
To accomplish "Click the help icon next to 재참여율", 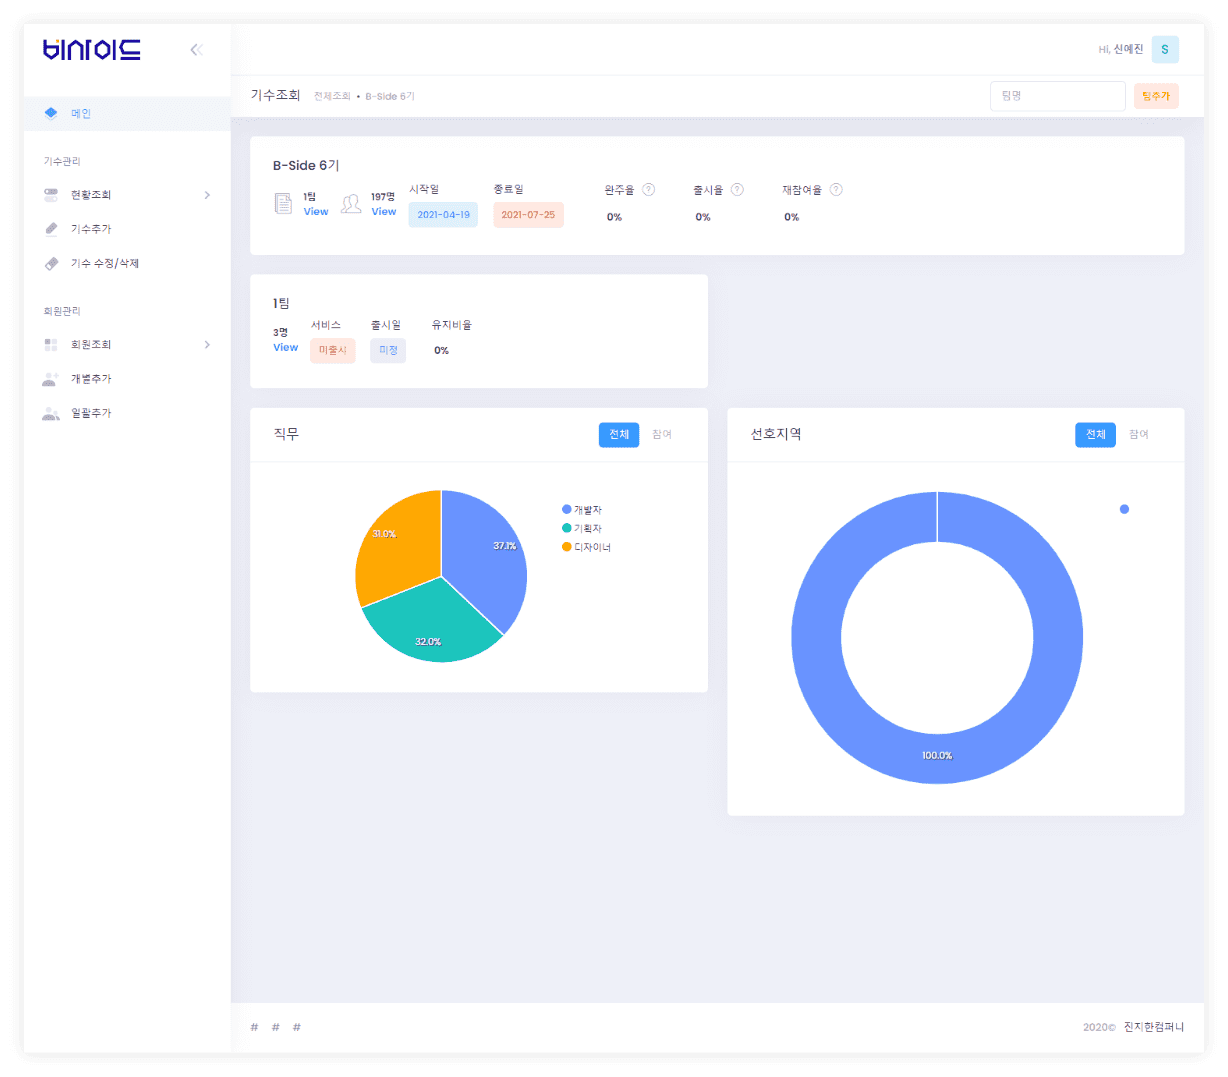I will pos(836,190).
